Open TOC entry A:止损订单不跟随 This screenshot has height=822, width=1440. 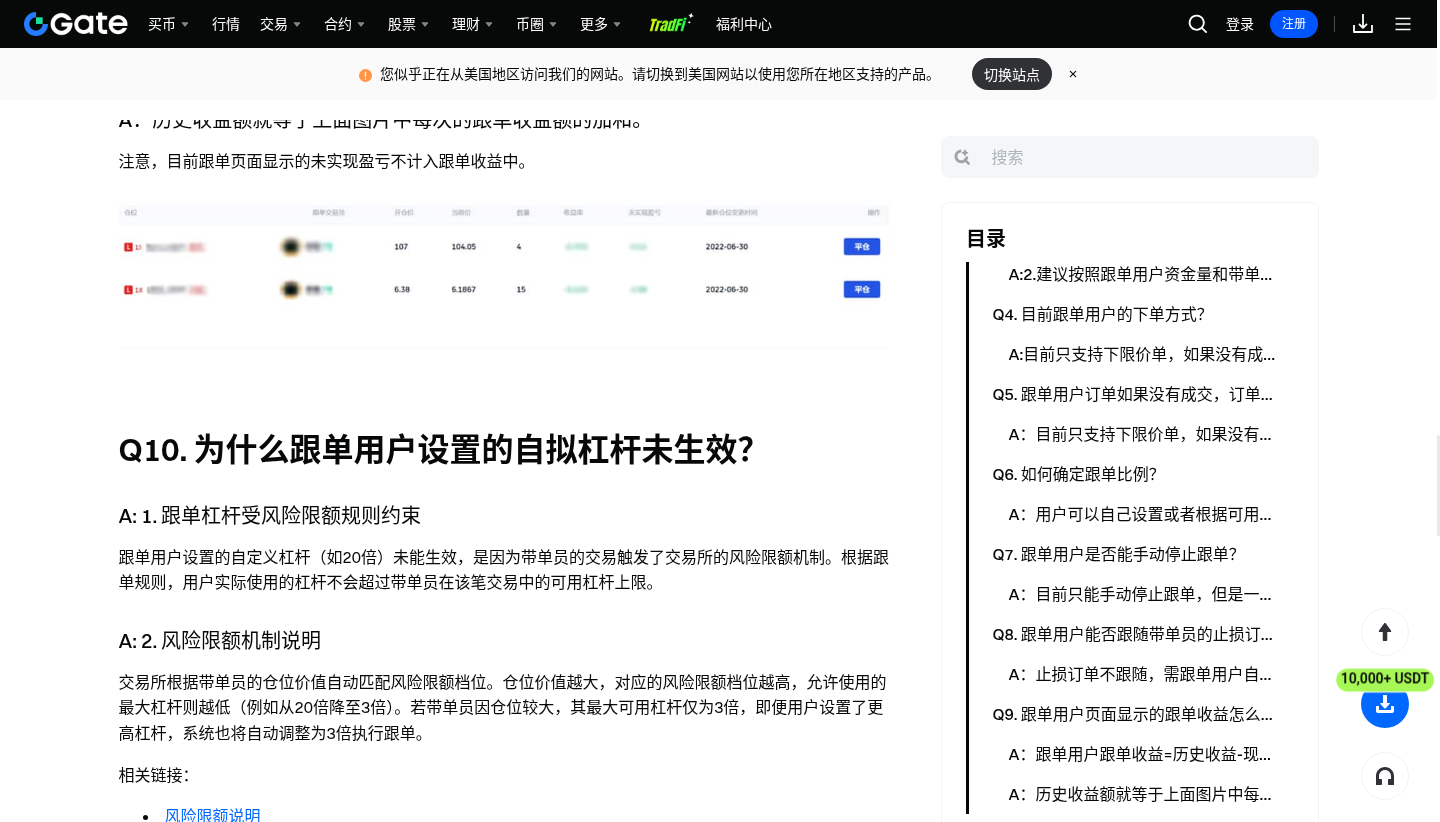tap(1140, 674)
